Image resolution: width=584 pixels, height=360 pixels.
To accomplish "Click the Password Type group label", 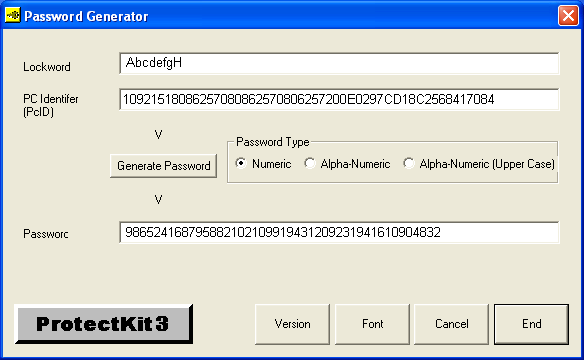I will click(273, 142).
